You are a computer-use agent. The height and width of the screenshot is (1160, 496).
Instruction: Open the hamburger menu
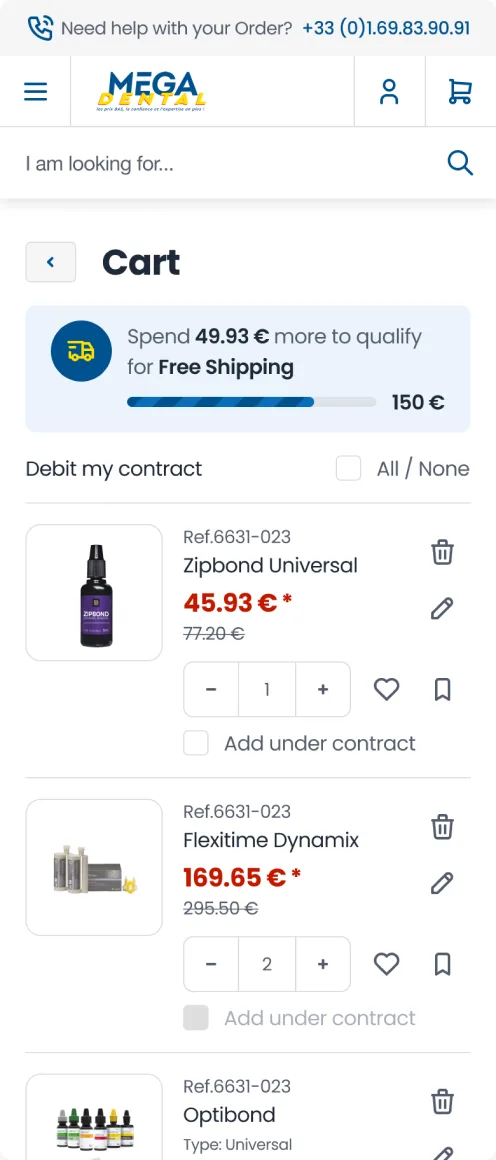(x=35, y=92)
